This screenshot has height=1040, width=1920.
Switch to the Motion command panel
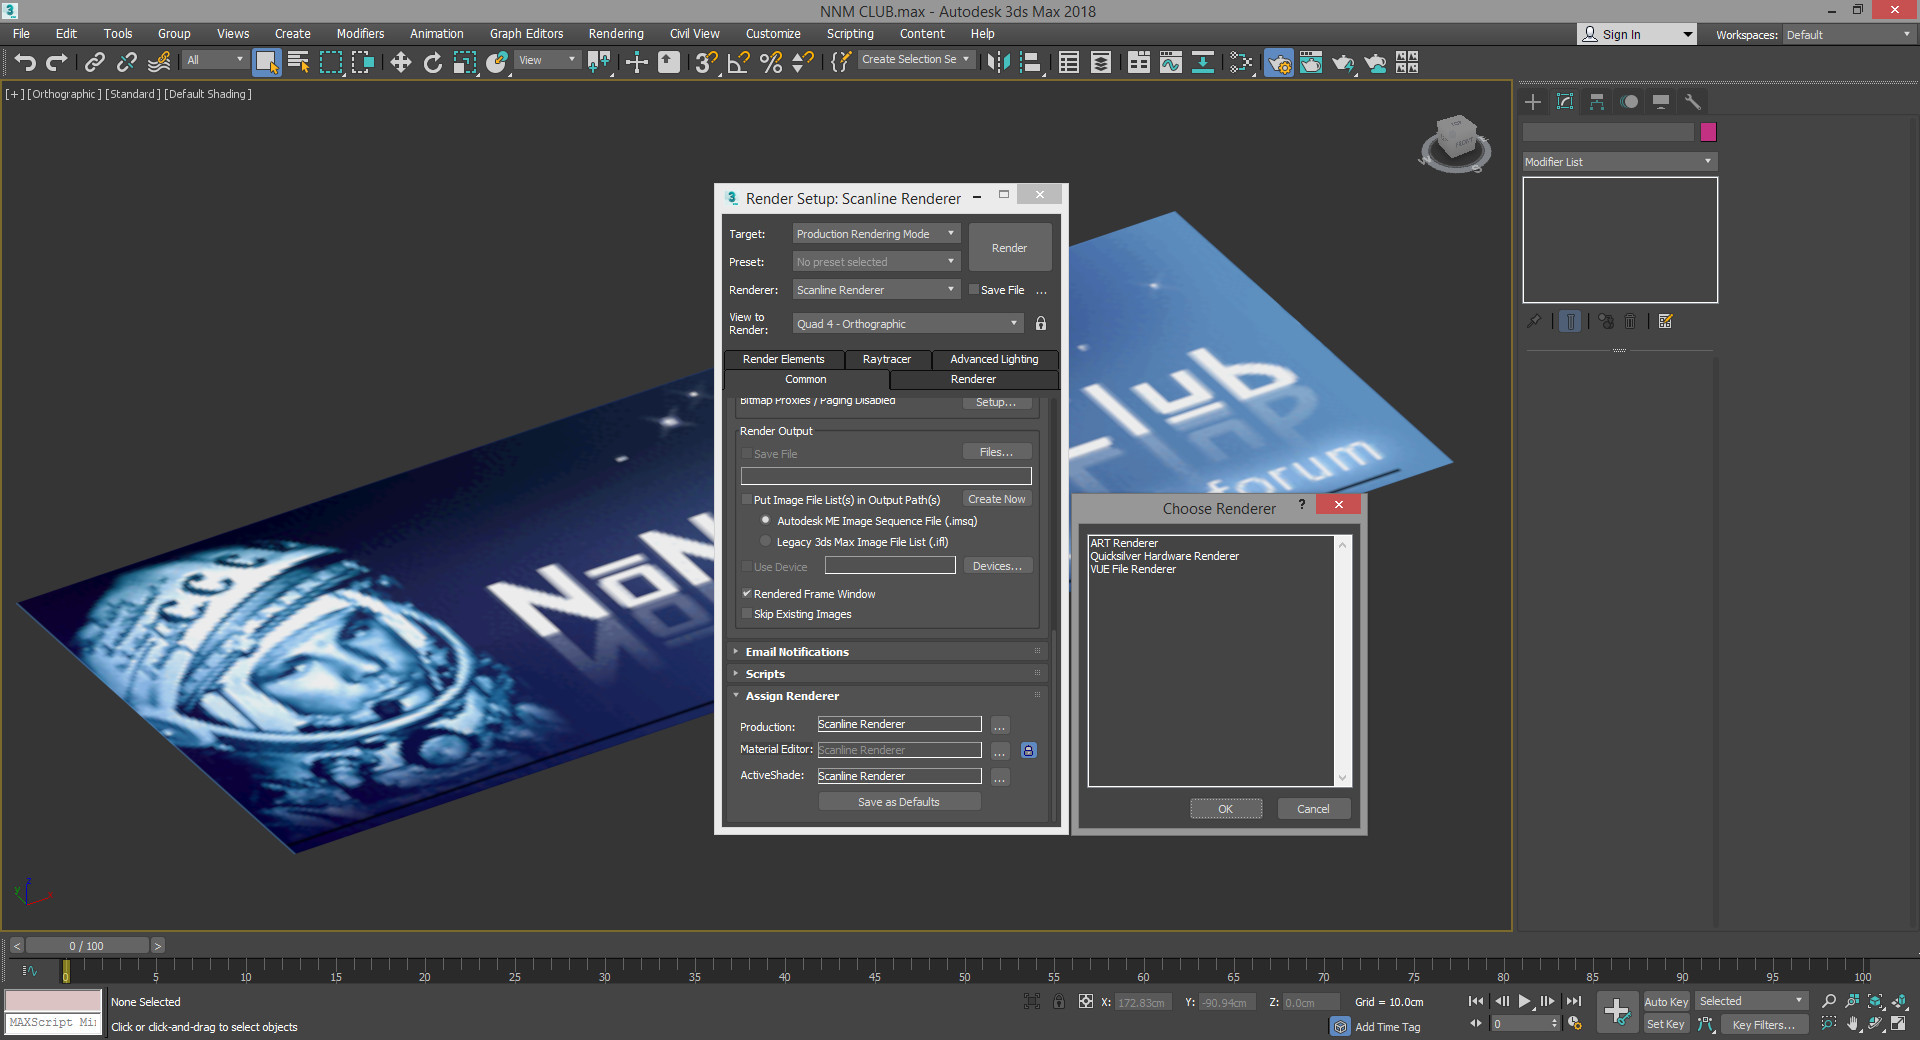[x=1629, y=102]
